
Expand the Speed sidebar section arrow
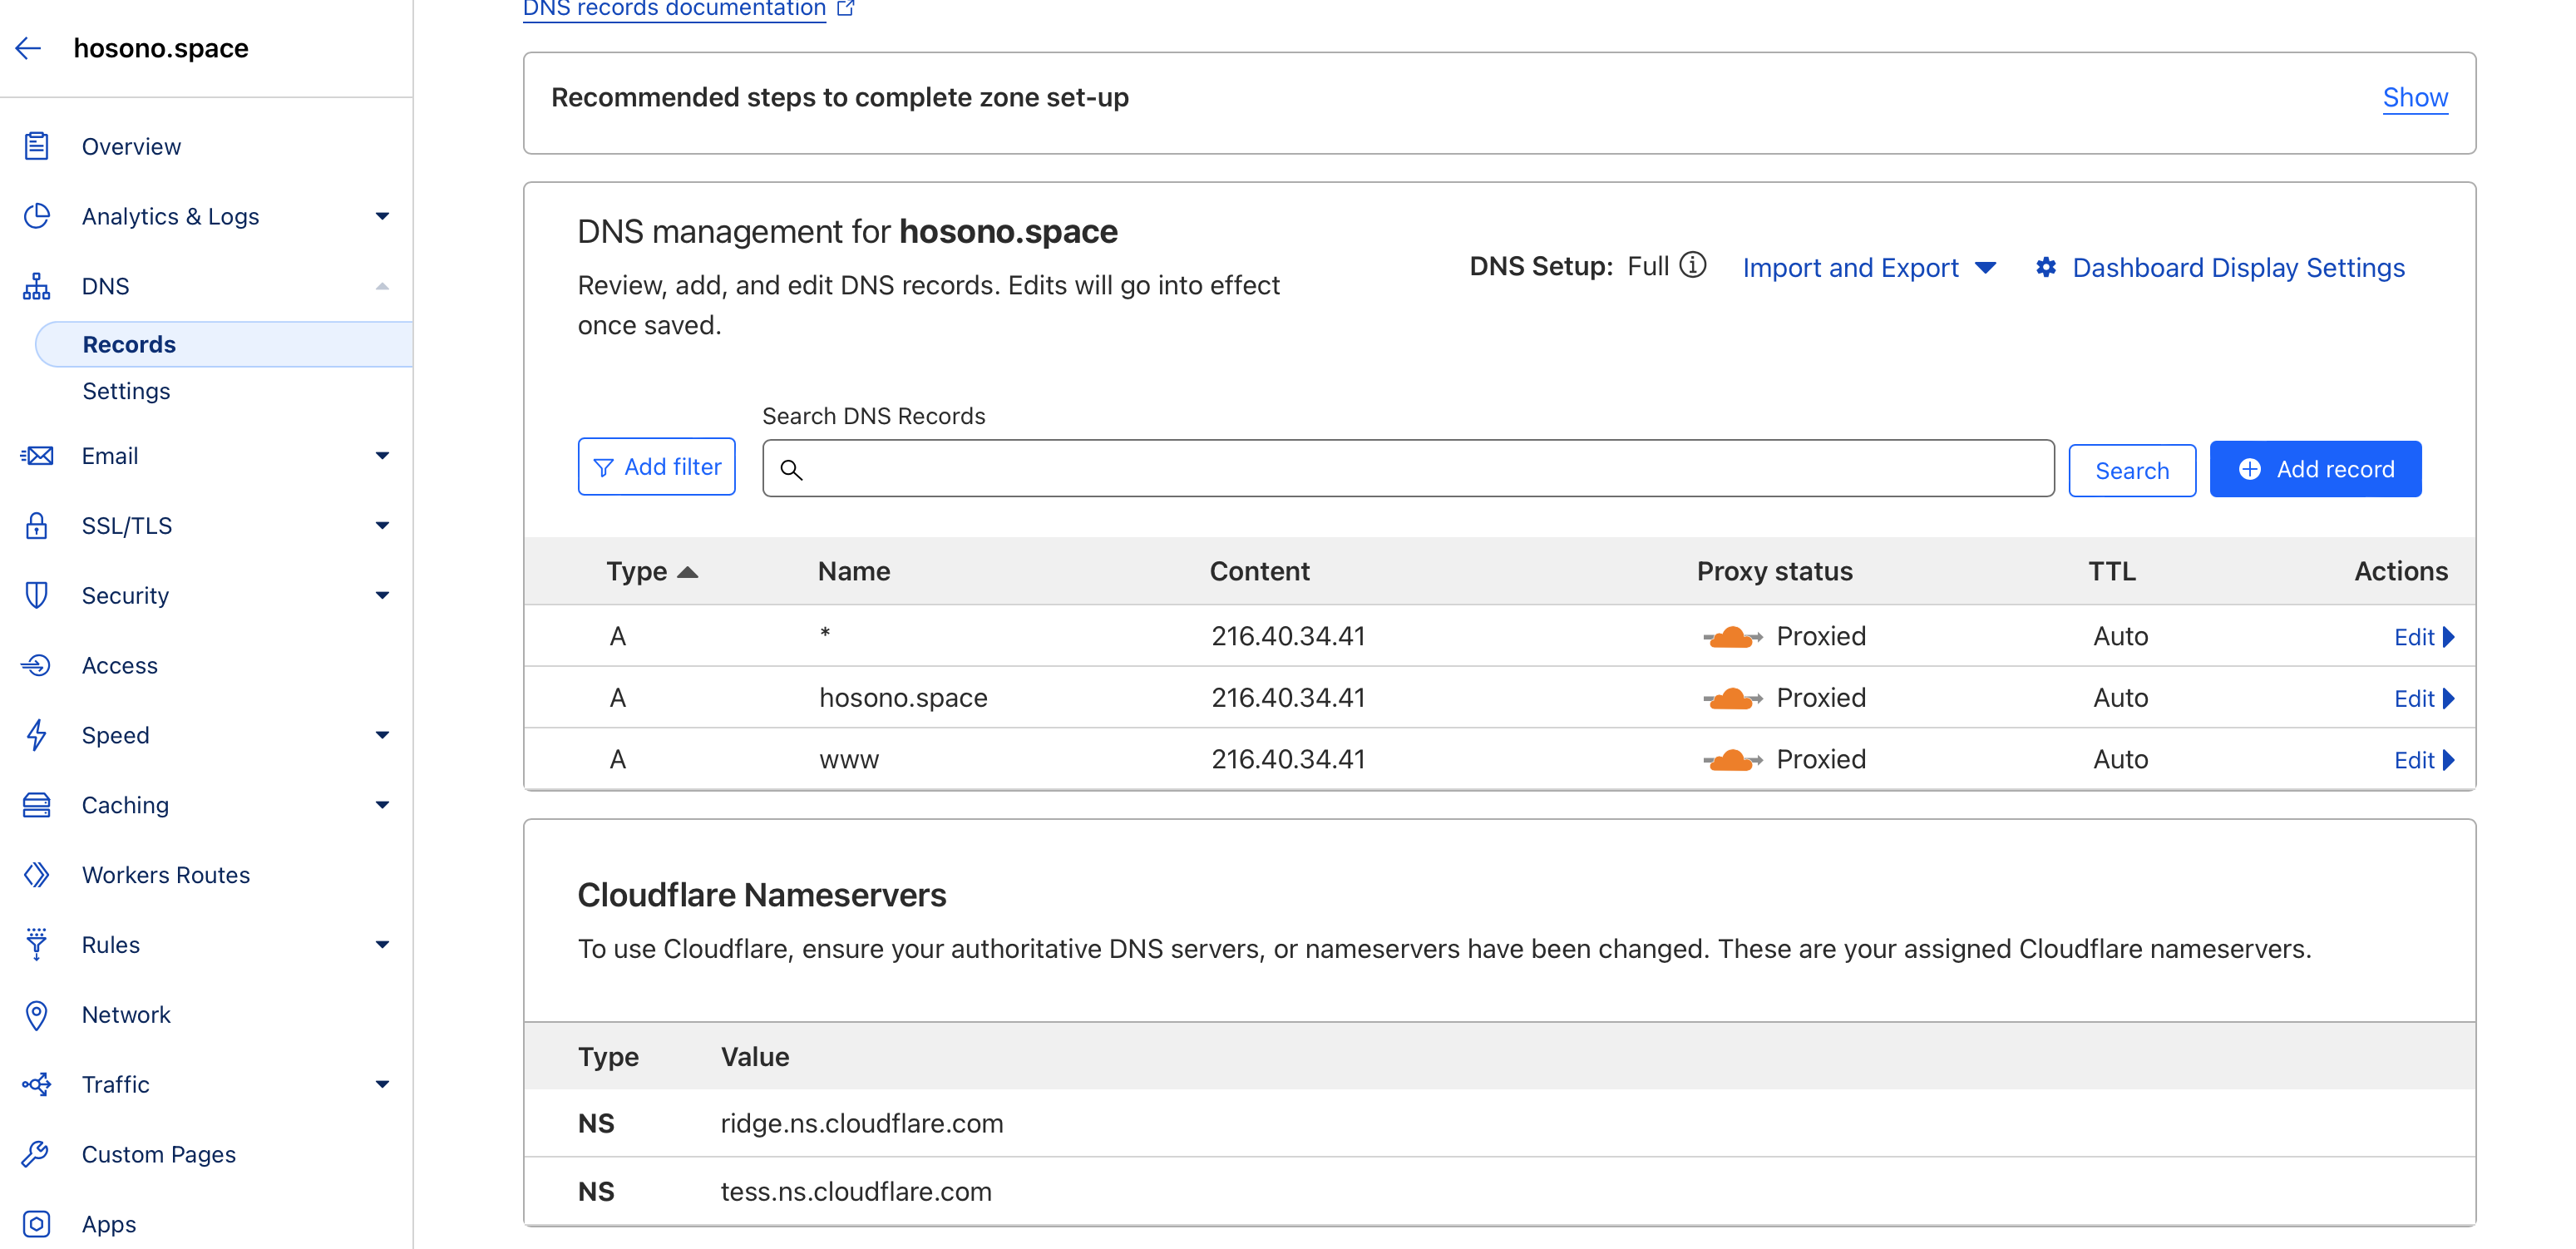click(x=382, y=735)
